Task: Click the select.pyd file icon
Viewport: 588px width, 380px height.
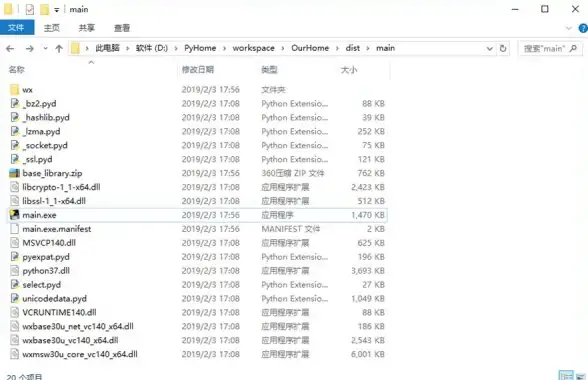Action: tap(14, 284)
